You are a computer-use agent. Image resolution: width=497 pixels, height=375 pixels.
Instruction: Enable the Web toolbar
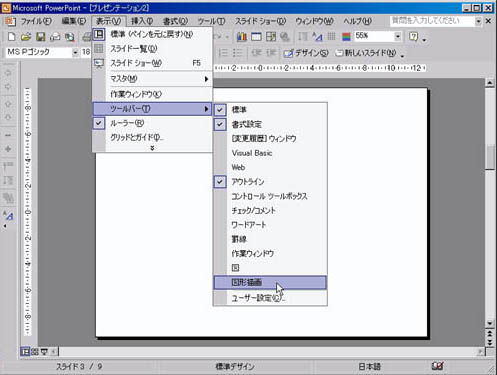(x=270, y=167)
